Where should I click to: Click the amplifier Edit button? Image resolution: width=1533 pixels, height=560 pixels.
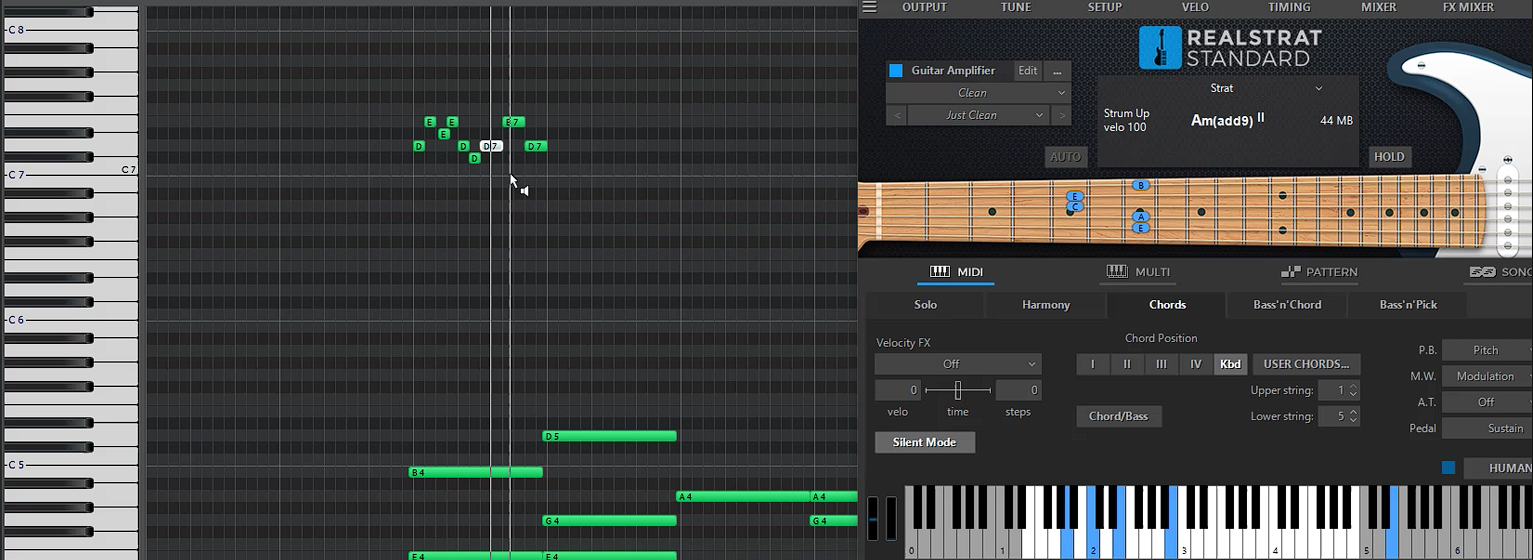point(1028,71)
